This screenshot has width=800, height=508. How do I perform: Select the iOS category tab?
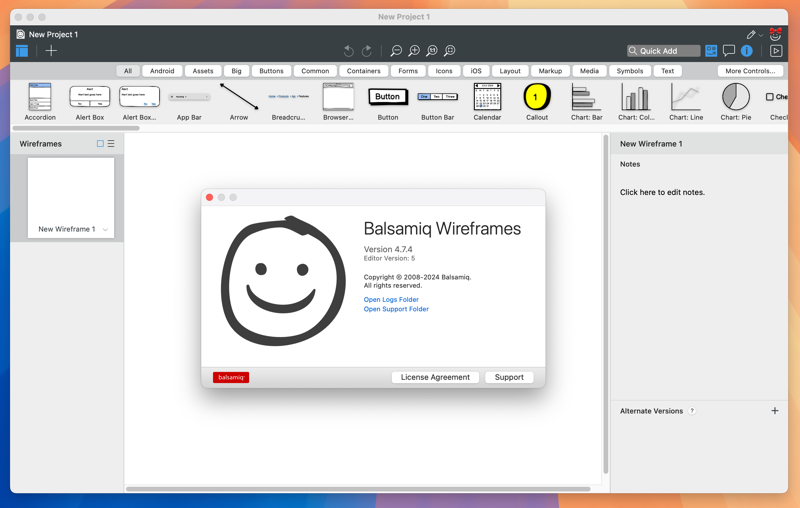(x=476, y=71)
